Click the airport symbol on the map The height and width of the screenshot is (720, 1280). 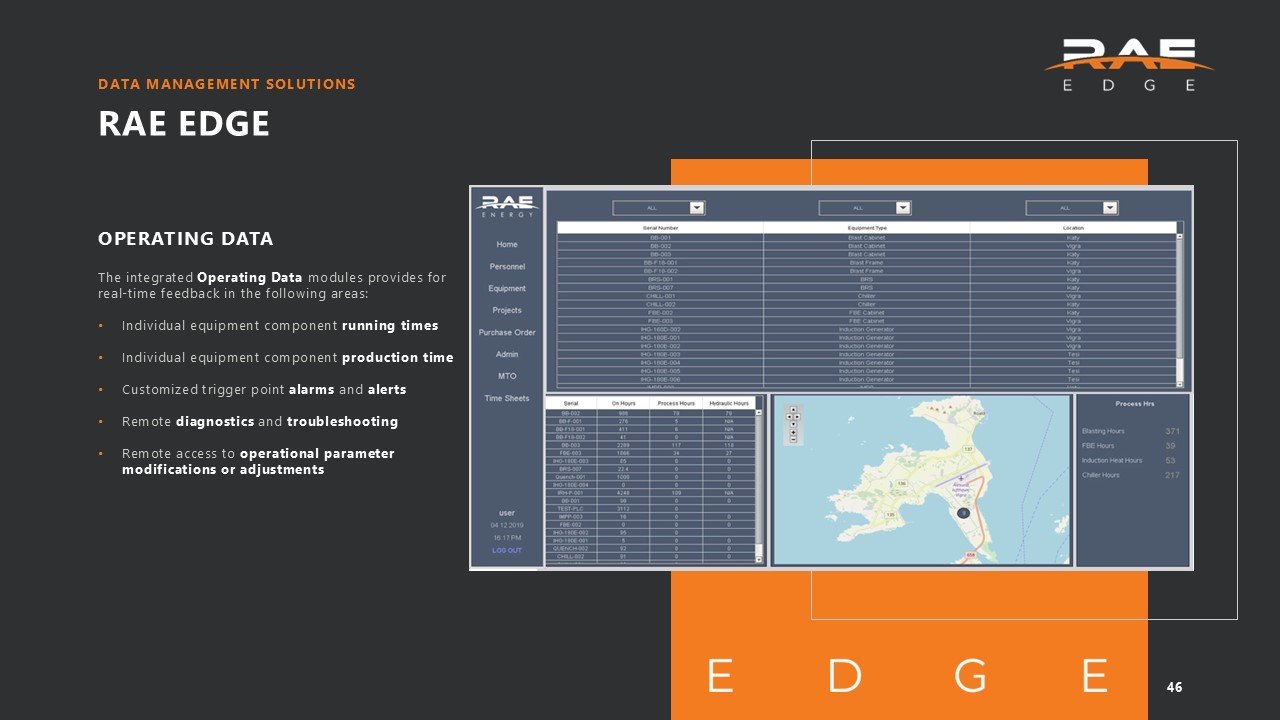tap(961, 478)
